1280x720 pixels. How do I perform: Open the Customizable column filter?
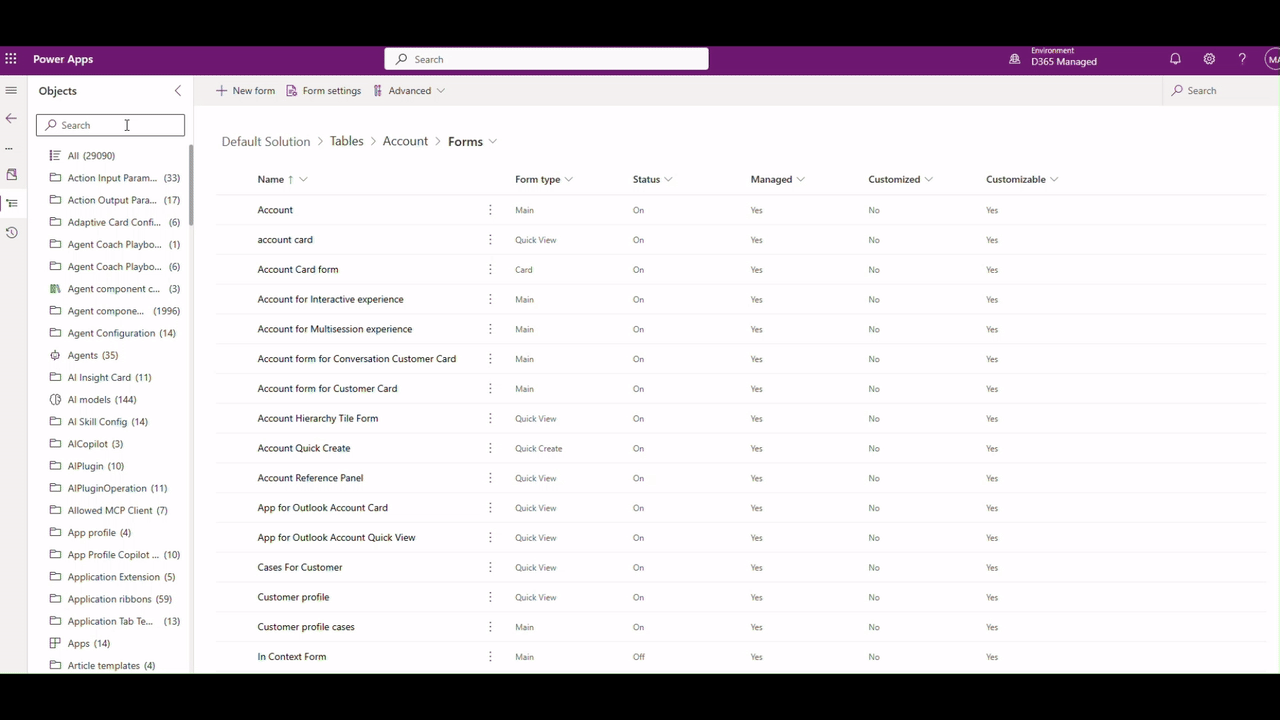tap(1054, 180)
